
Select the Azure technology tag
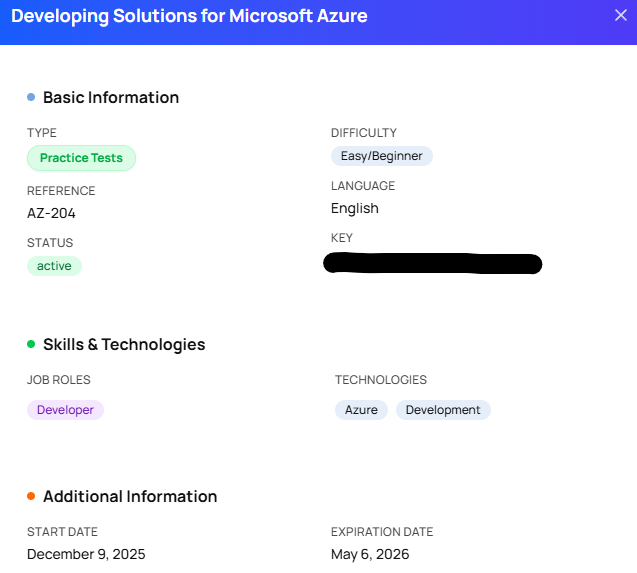click(361, 410)
